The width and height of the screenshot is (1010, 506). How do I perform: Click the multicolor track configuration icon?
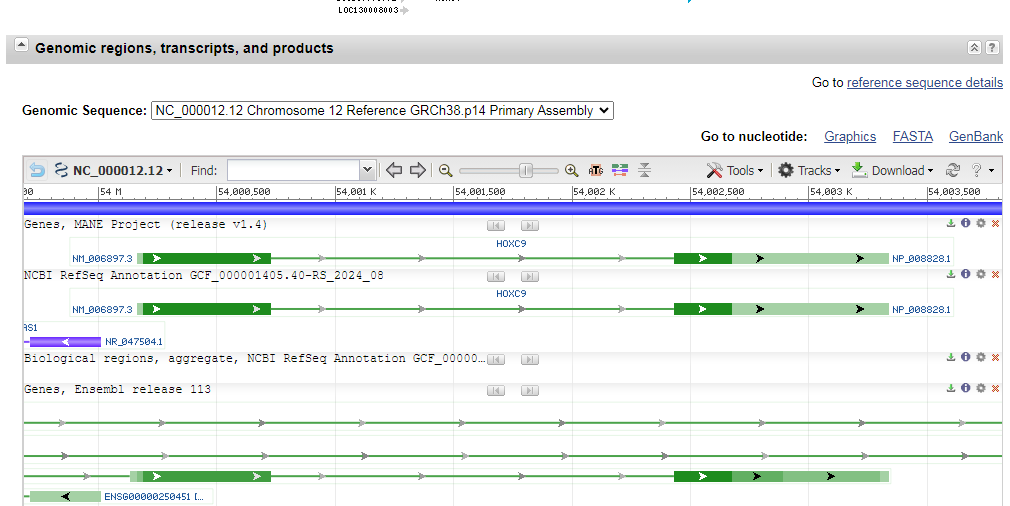point(620,171)
